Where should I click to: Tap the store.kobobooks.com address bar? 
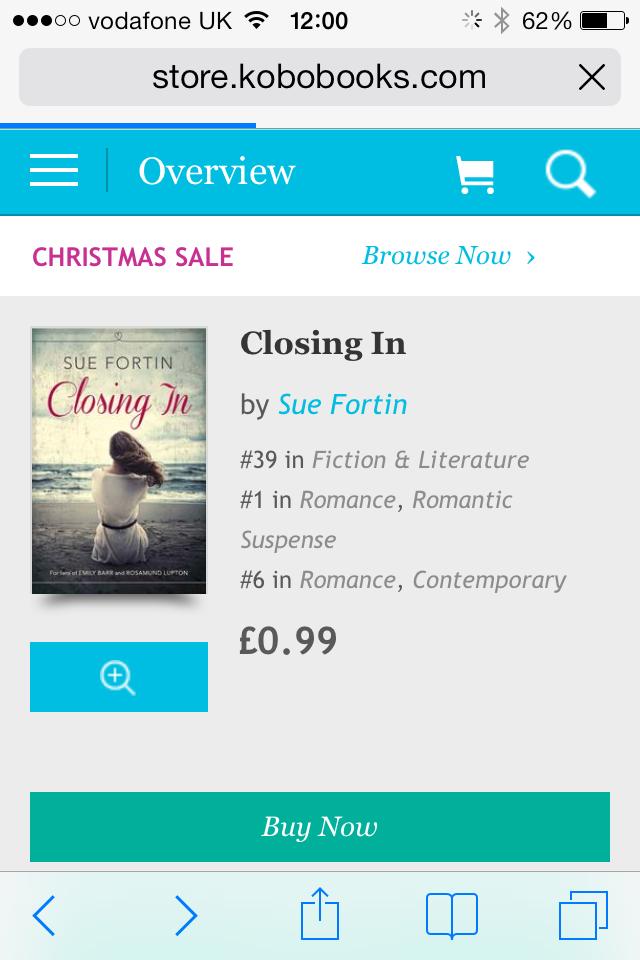318,77
